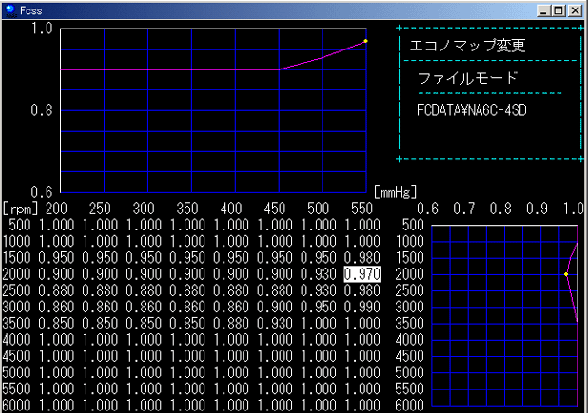Viewport: 588px width, 413px height.
Task: Click the yellow point on the top graph
Action: [365, 41]
